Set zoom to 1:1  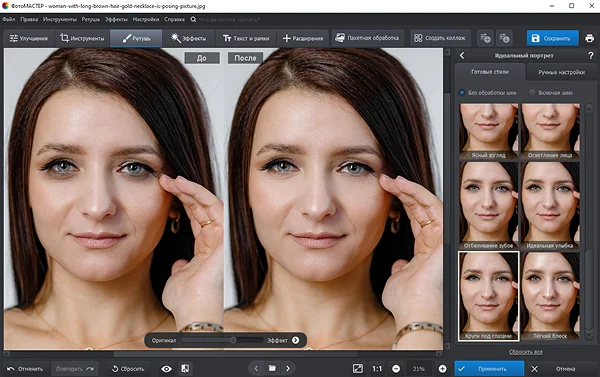coord(377,369)
